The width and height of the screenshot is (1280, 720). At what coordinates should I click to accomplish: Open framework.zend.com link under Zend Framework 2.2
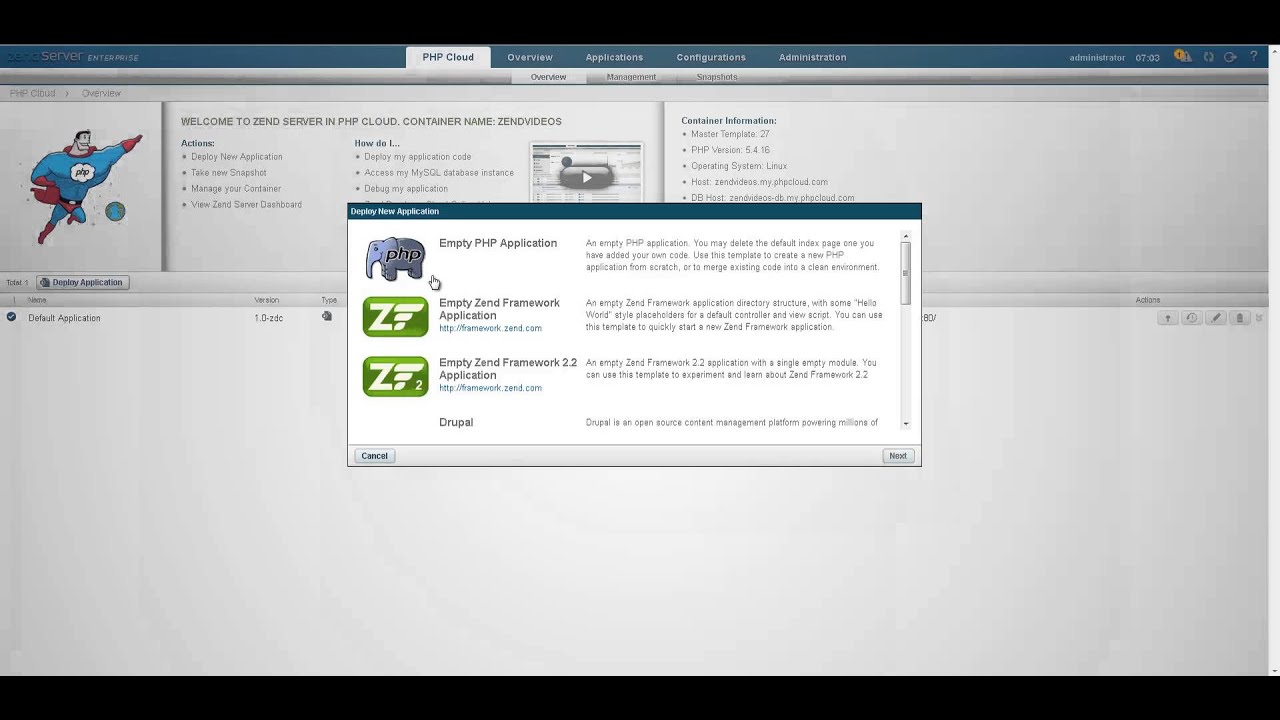(490, 388)
